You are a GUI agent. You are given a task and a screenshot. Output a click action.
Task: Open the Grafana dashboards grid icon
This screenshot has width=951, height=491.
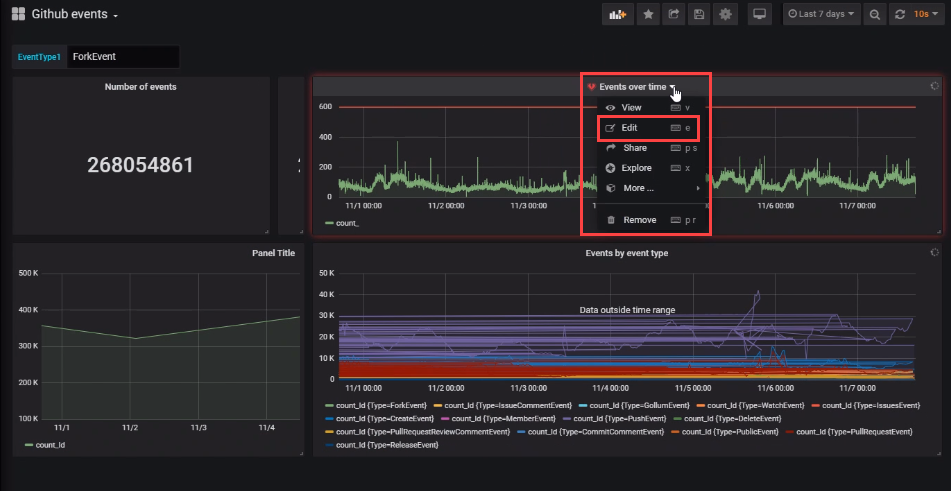[18, 15]
